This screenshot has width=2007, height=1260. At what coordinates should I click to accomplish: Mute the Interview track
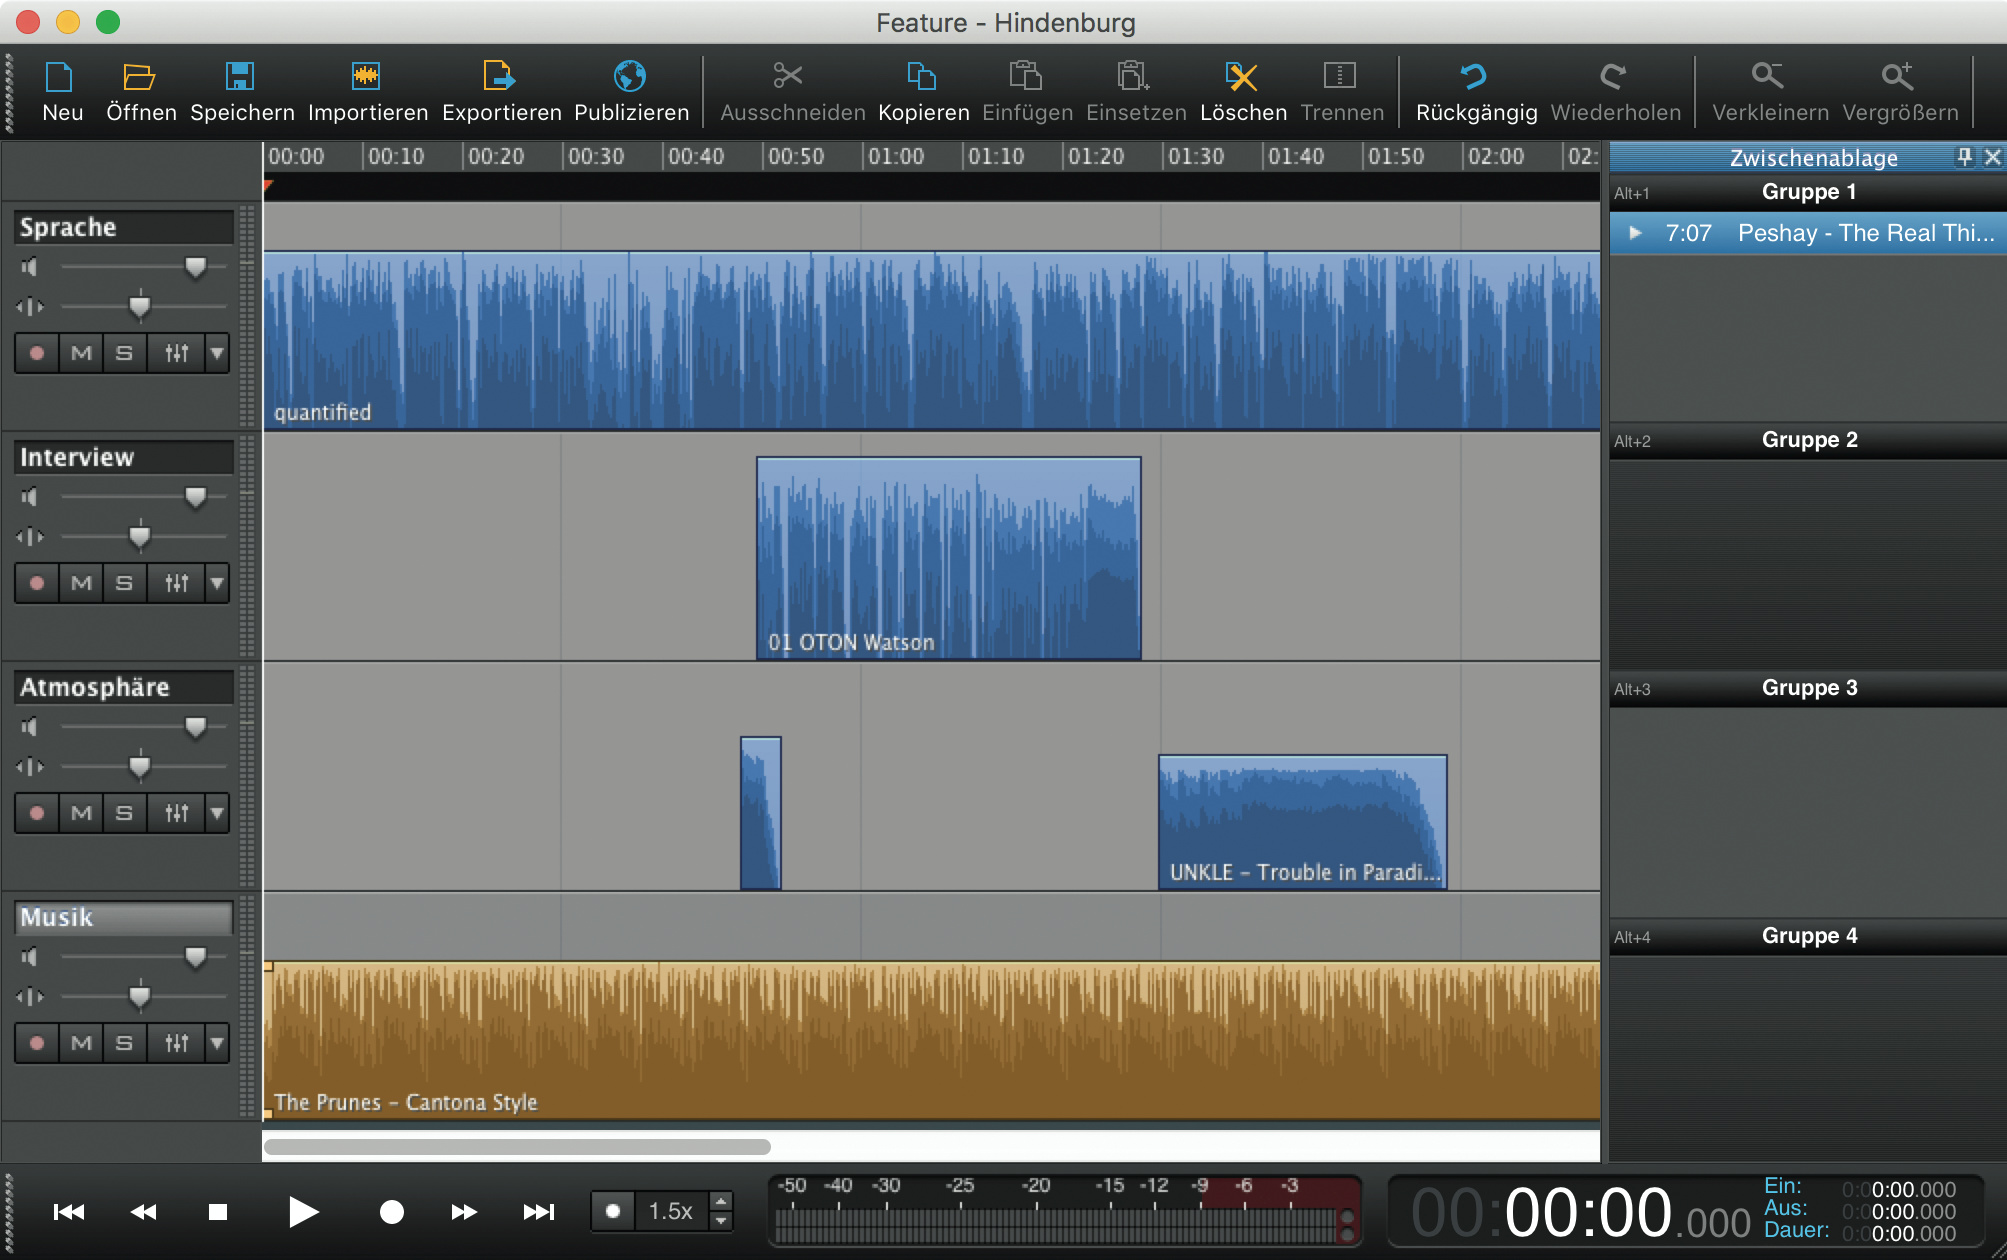[81, 583]
